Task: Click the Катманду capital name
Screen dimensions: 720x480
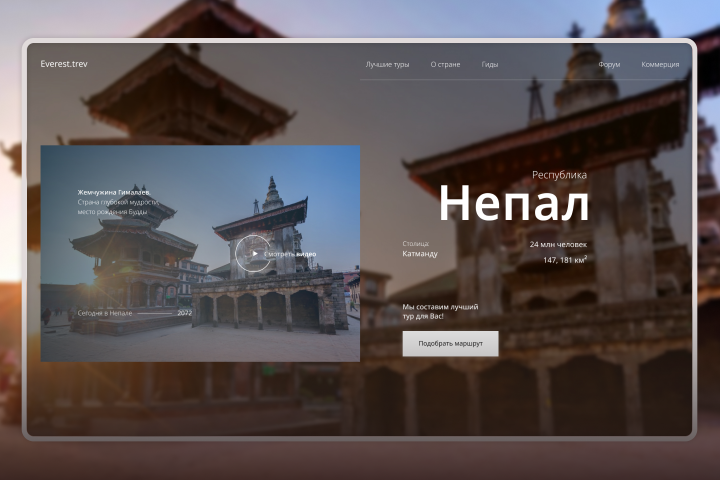Action: click(420, 254)
